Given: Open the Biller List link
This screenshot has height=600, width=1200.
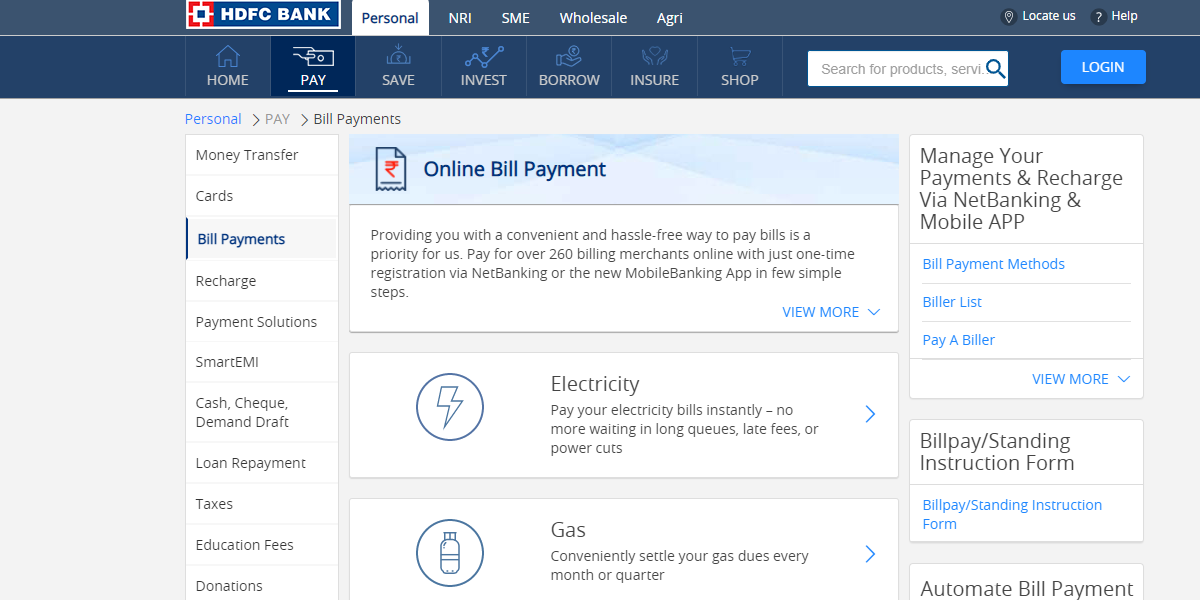Looking at the screenshot, I should click(x=951, y=301).
